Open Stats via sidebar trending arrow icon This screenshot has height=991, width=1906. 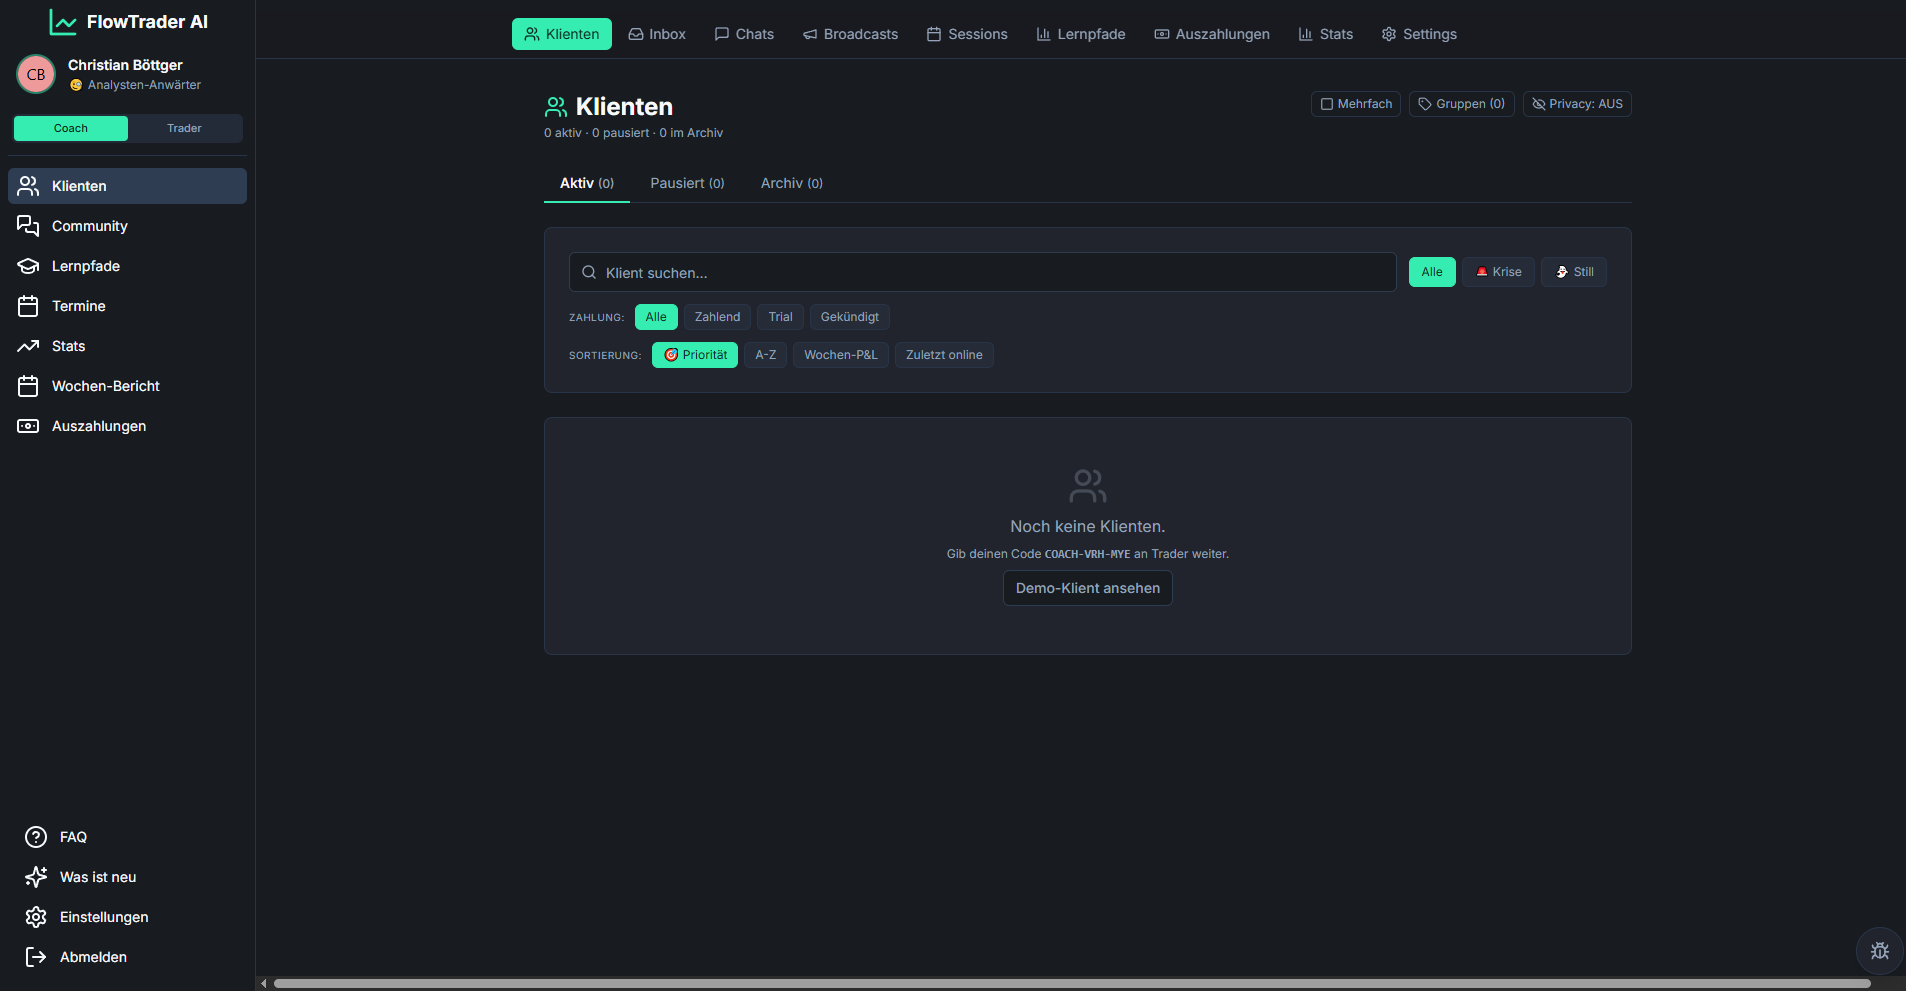(28, 346)
